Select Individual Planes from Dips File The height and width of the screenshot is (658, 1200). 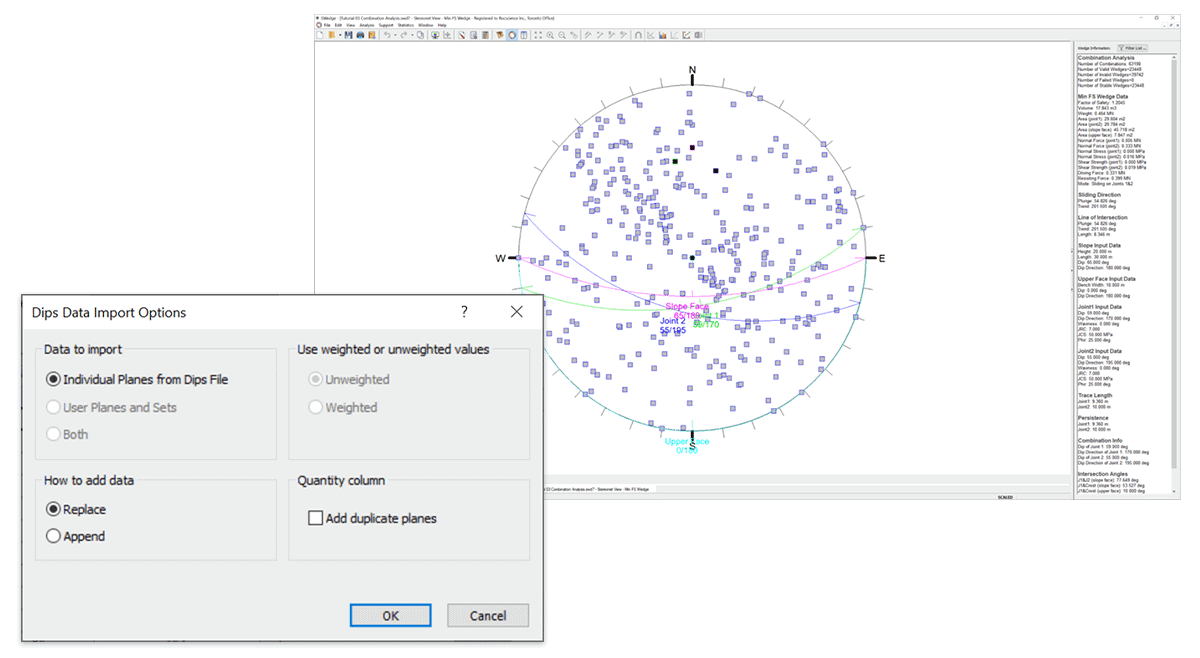coord(53,379)
